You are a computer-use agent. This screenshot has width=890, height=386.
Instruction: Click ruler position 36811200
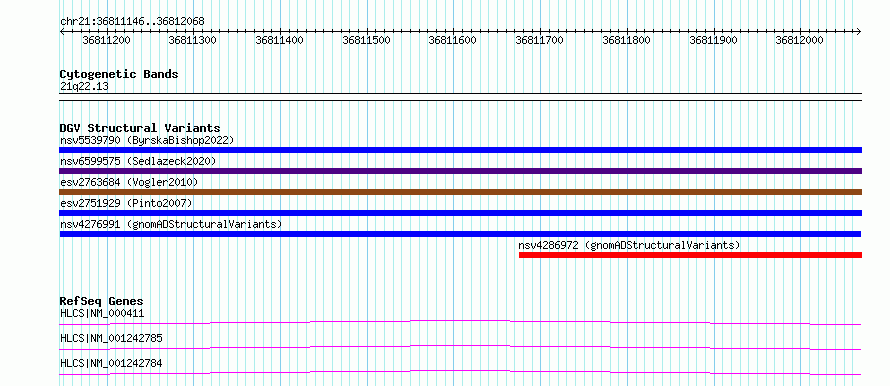(107, 40)
